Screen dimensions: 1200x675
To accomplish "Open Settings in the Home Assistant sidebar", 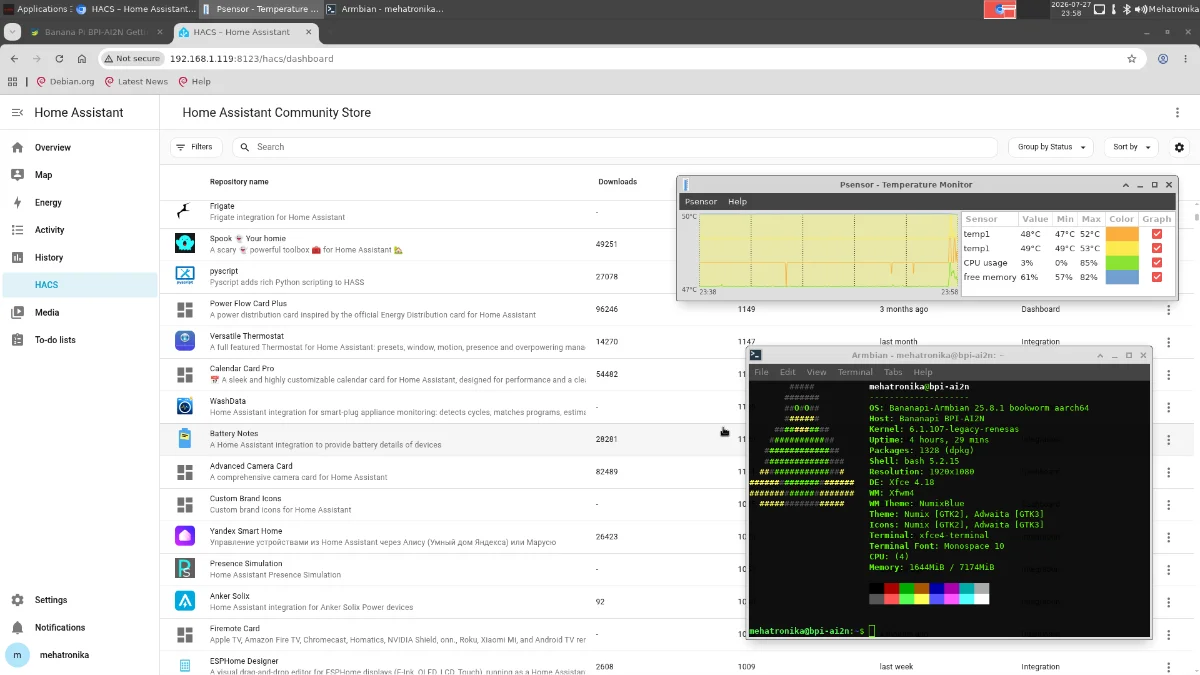I will coord(80,600).
